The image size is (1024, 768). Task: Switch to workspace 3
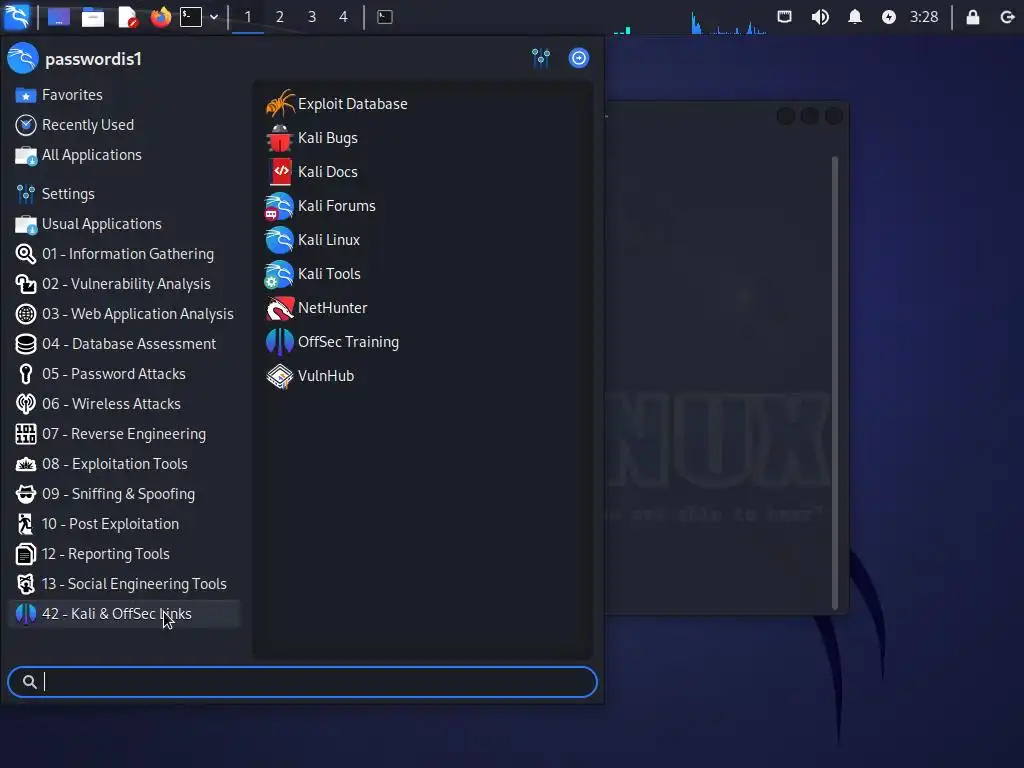312,17
